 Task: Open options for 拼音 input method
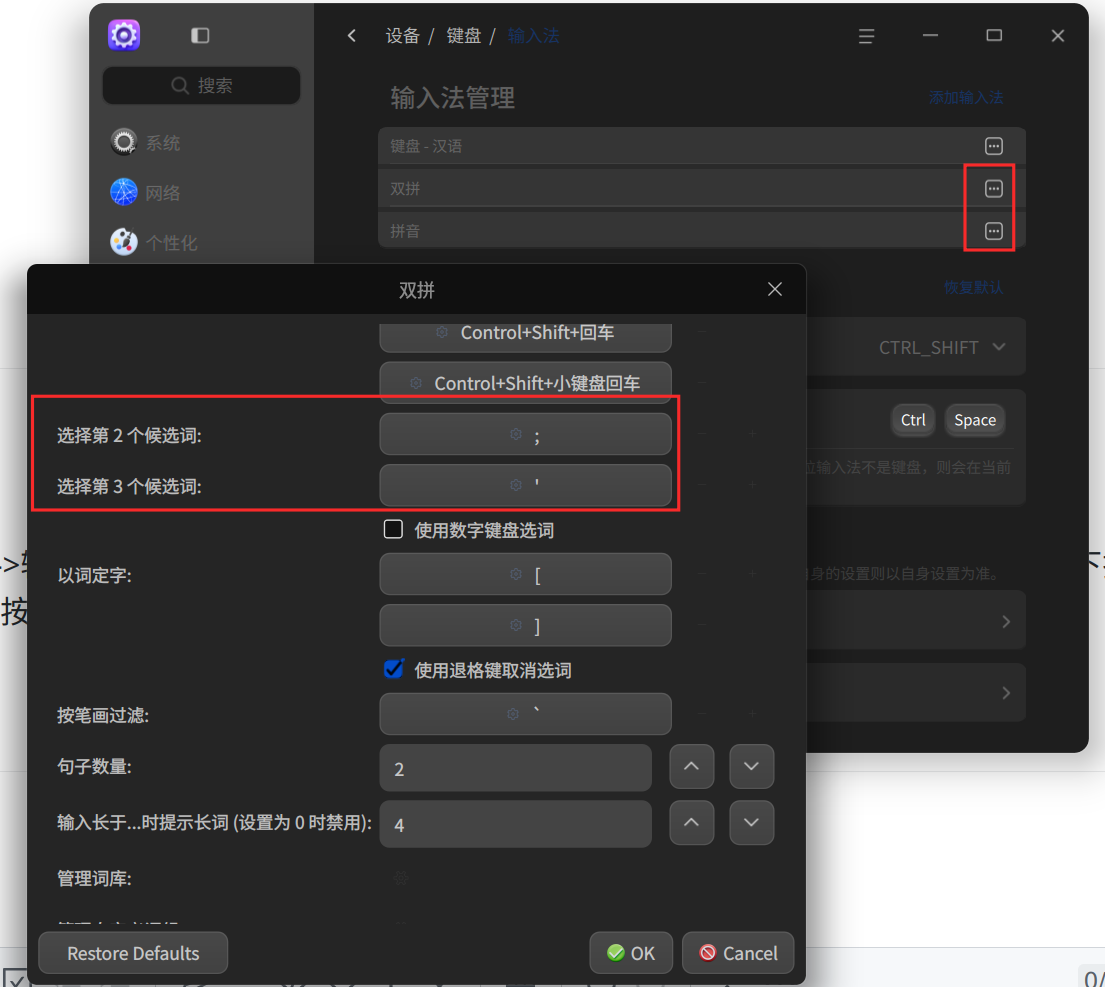pos(993,230)
